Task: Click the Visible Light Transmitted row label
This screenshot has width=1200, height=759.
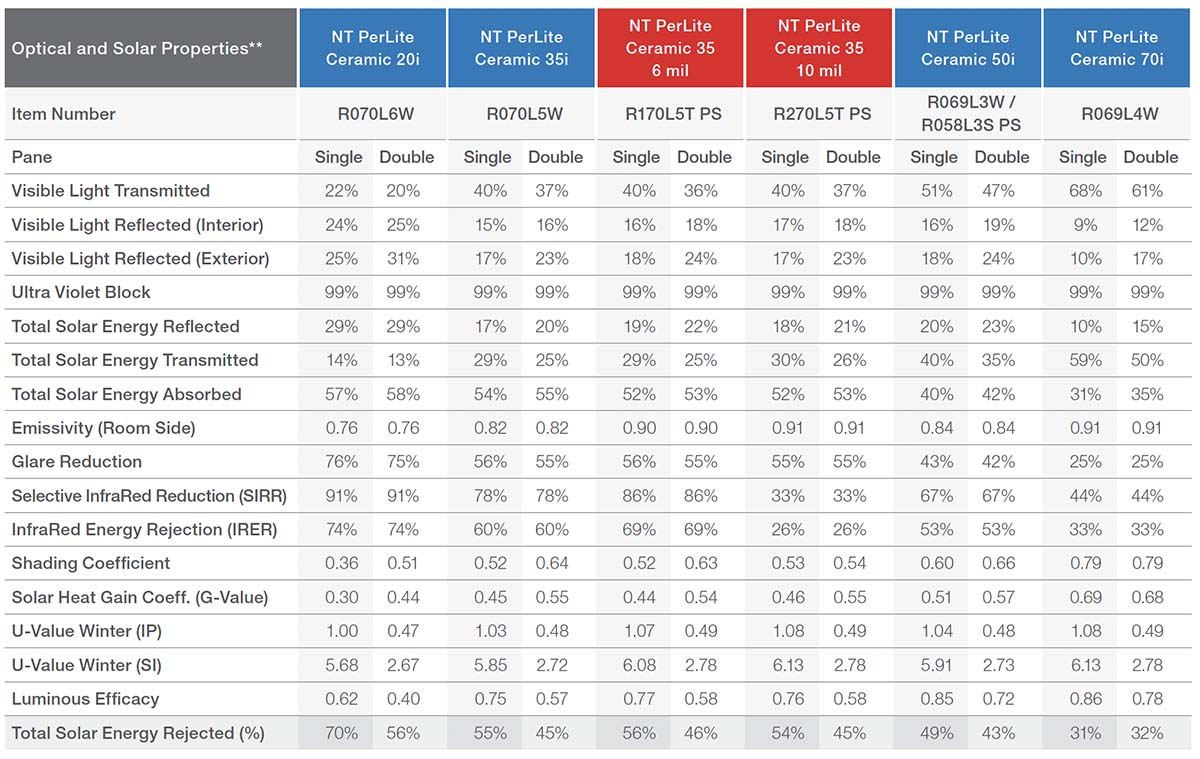Action: click(110, 191)
